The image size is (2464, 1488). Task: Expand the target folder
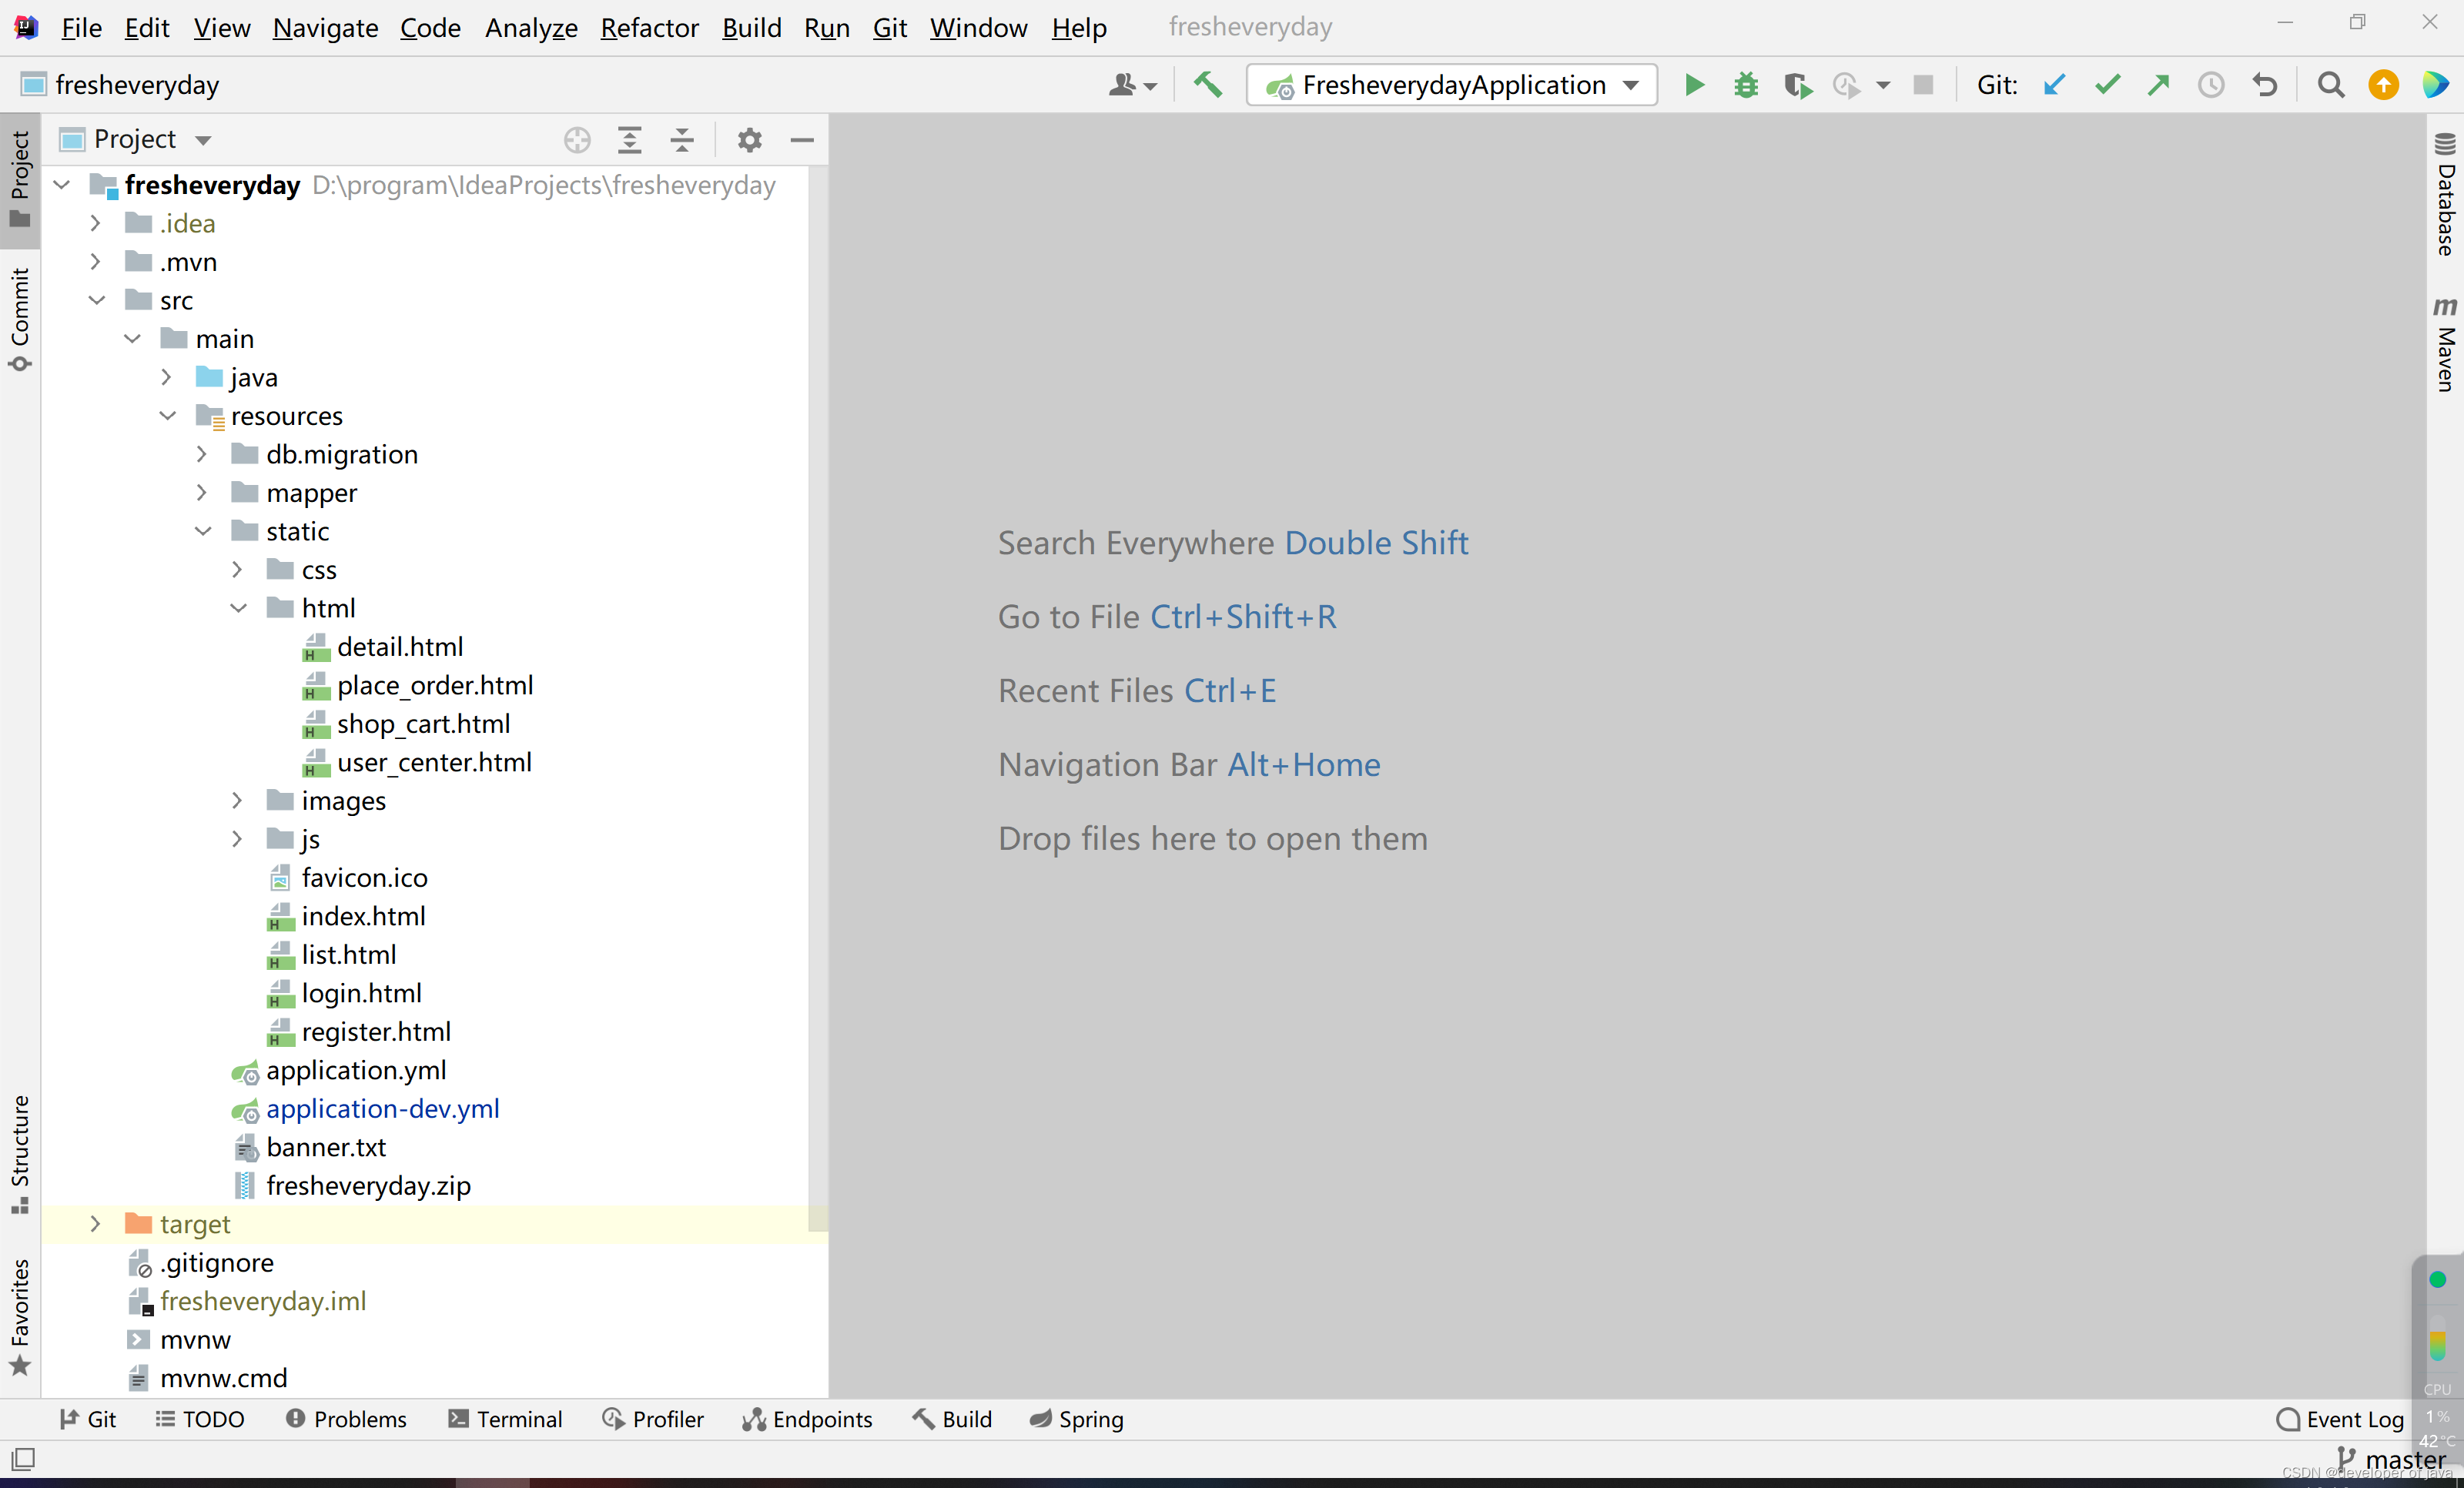[95, 1224]
